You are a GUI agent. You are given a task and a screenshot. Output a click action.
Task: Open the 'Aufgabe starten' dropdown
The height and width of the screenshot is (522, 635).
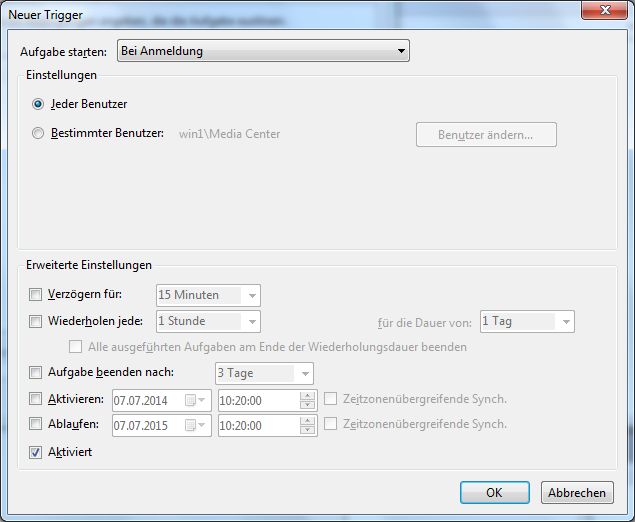[263, 51]
